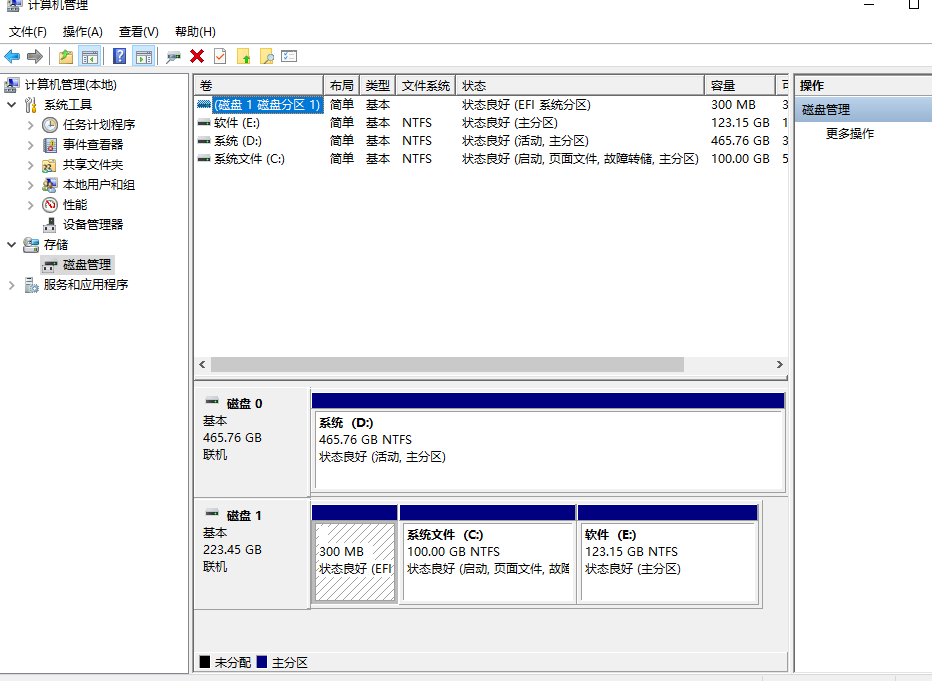This screenshot has width=932, height=681.
Task: Click the horizontal scrollbar right arrow
Action: [x=780, y=364]
